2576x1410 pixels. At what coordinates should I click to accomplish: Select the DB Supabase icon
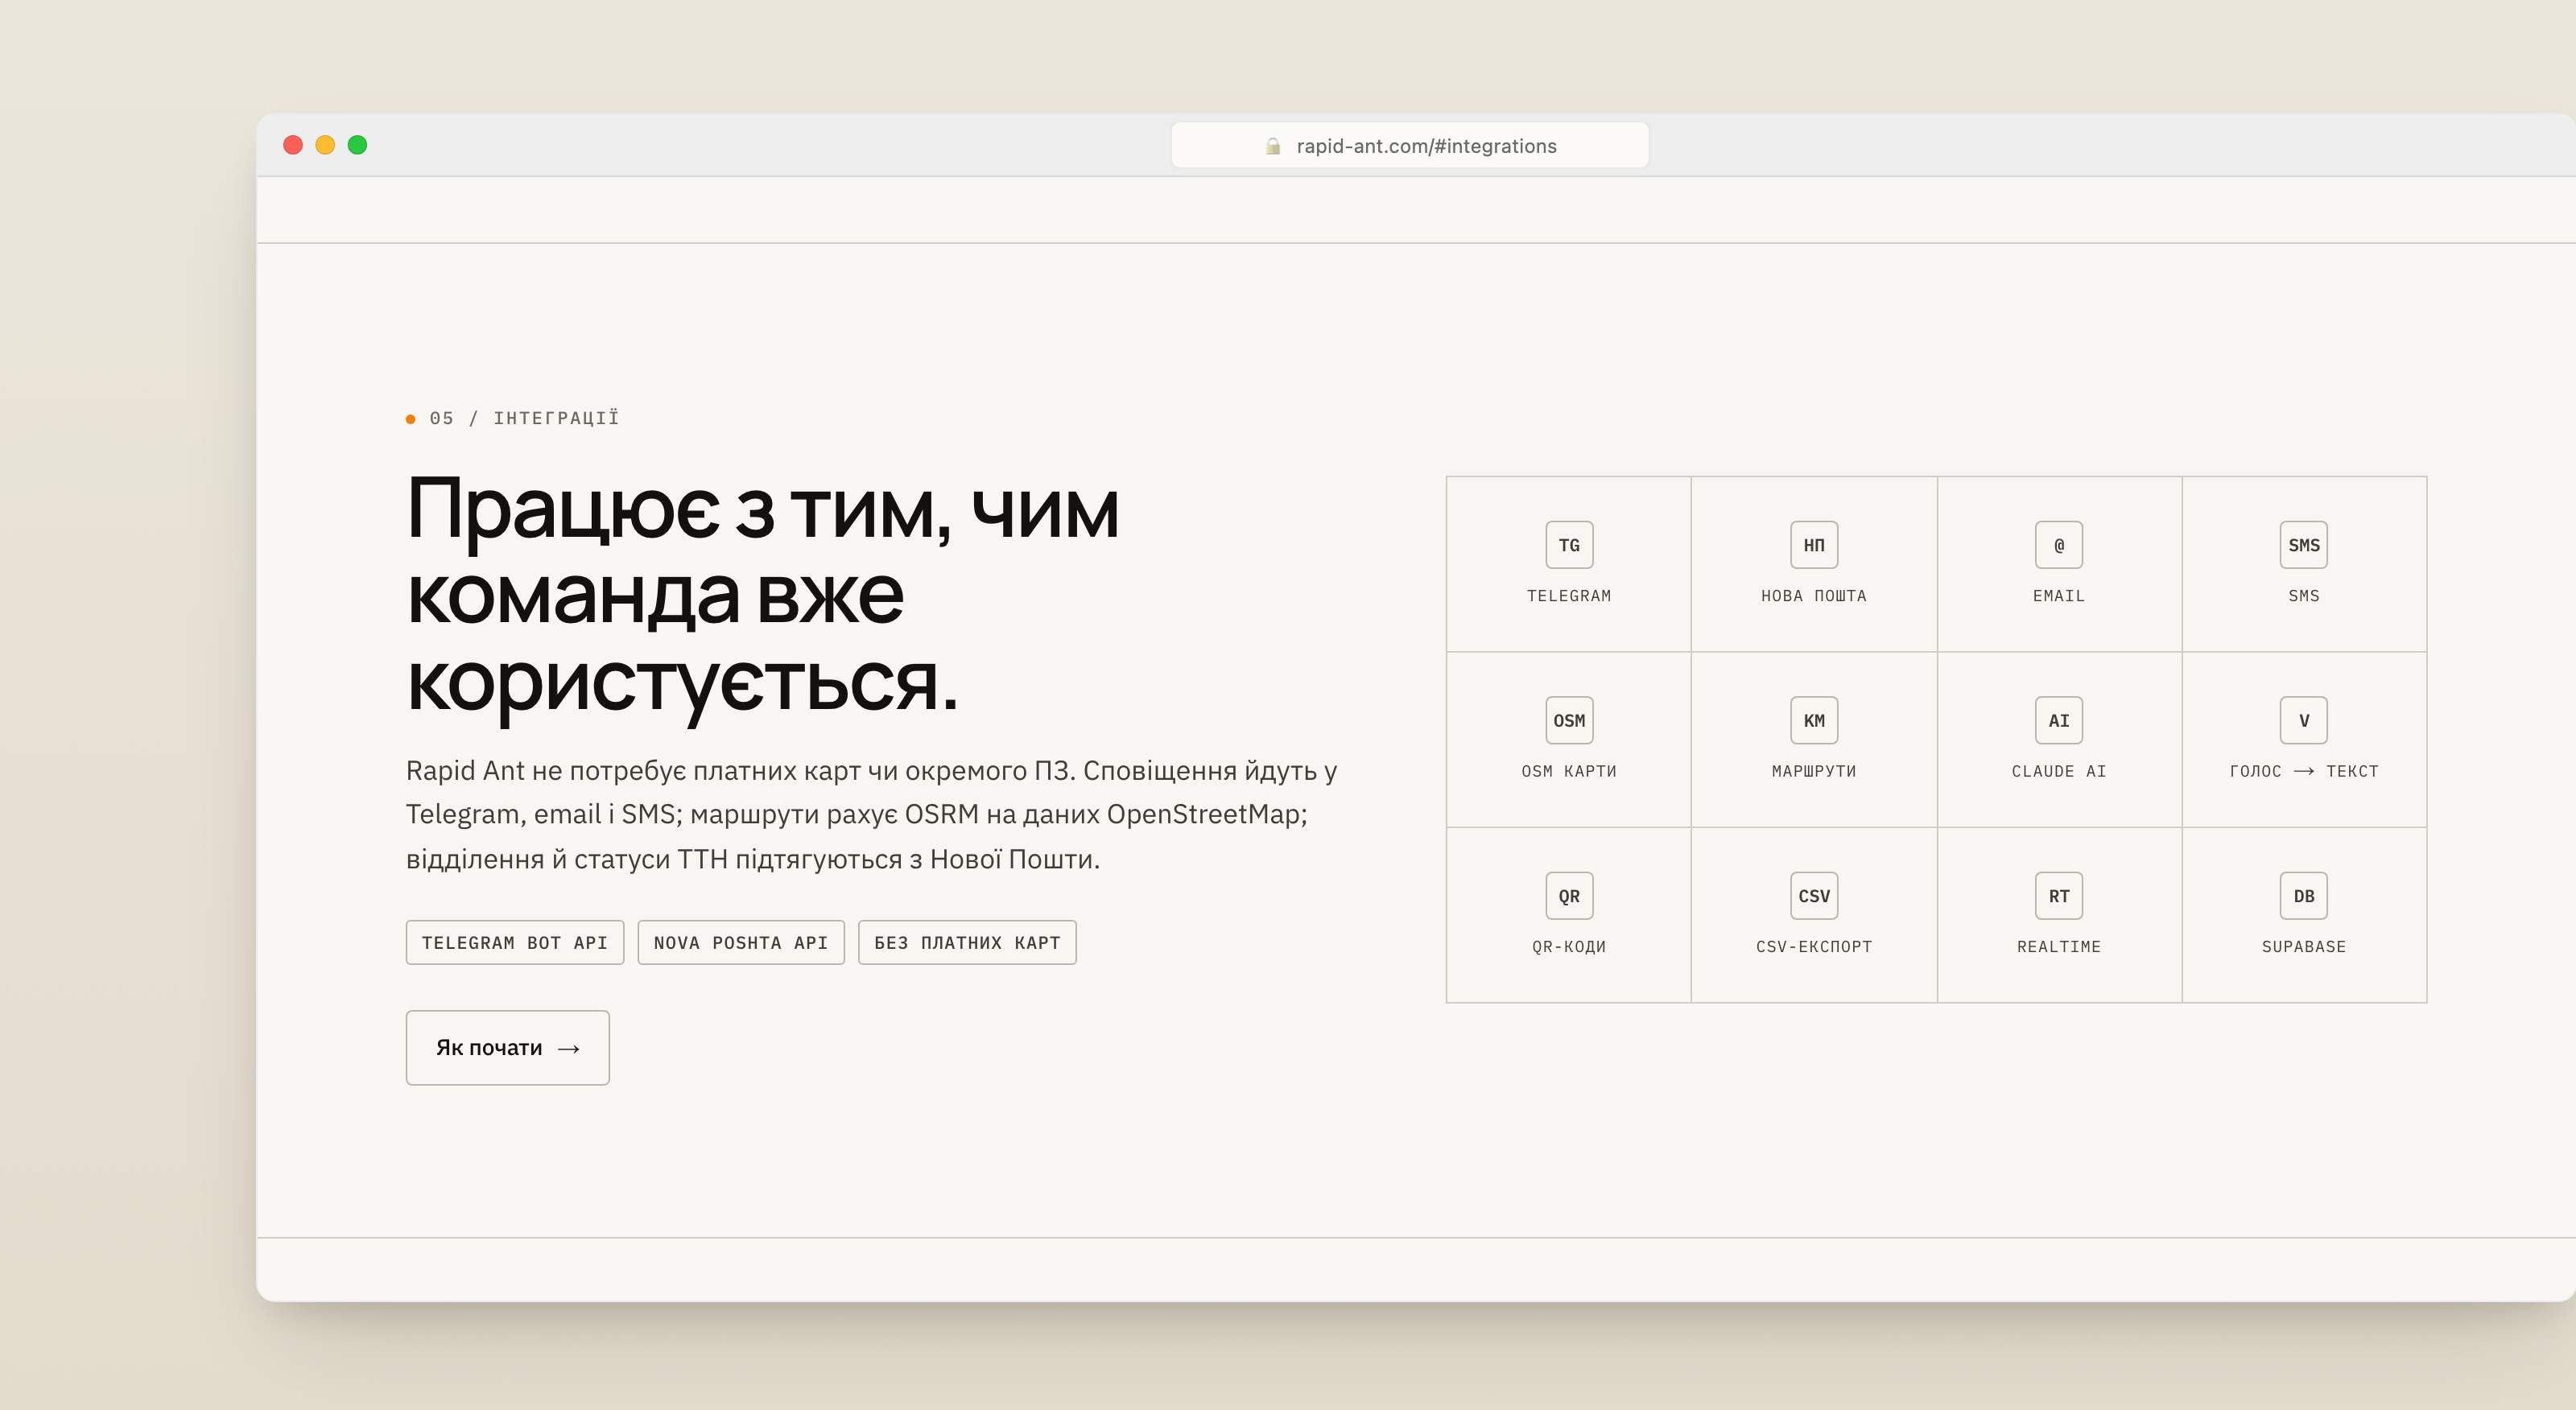pos(2304,896)
